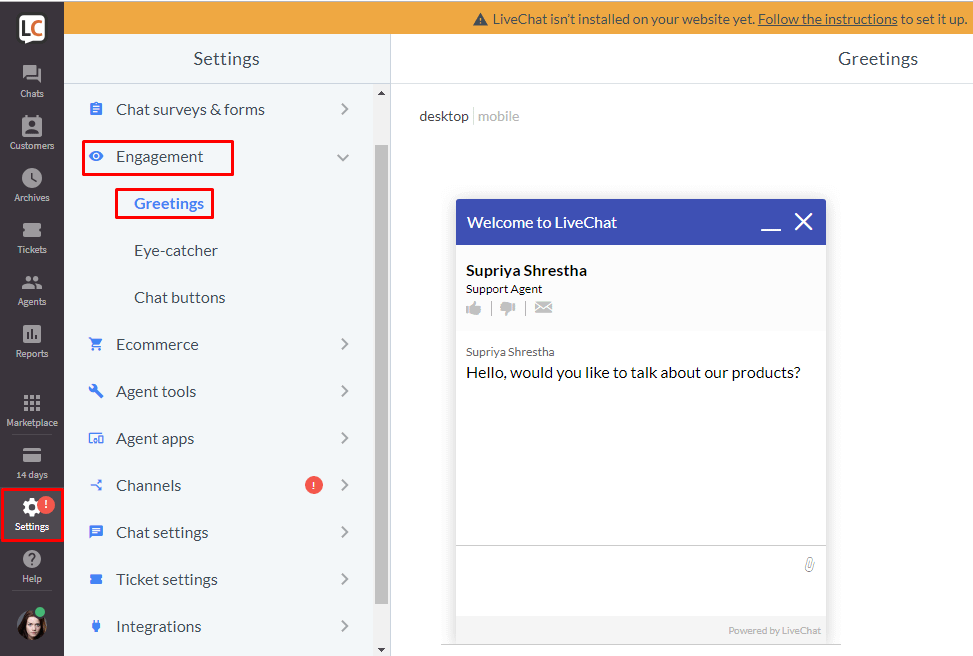The image size is (973, 656).
Task: Open Reports chart icon
Action: tap(32, 334)
